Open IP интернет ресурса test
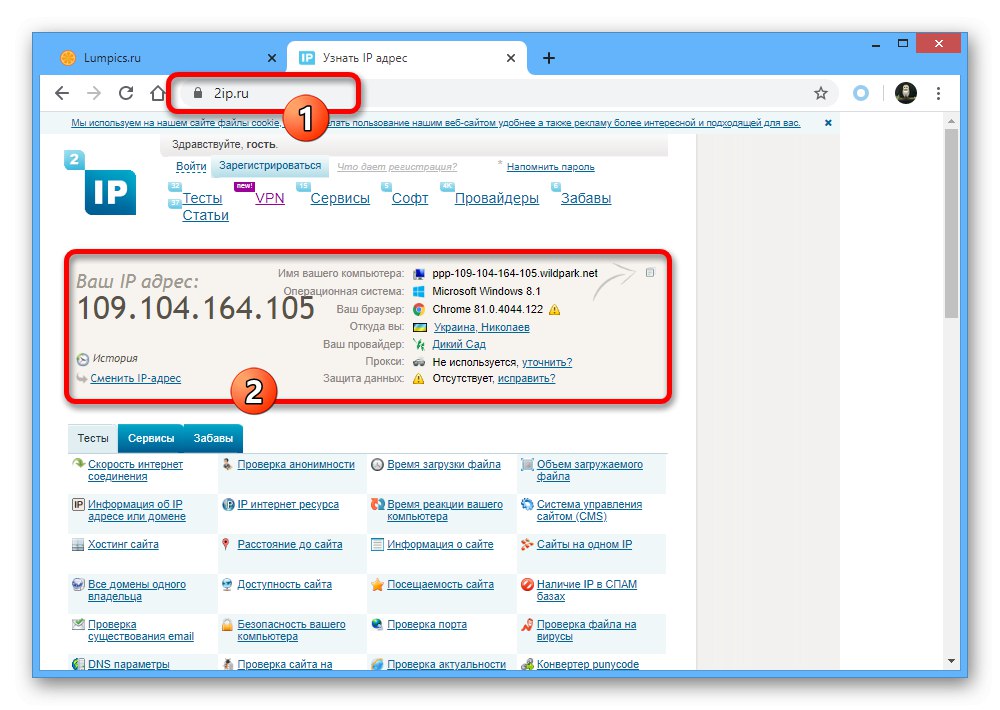1000x710 pixels. (288, 505)
